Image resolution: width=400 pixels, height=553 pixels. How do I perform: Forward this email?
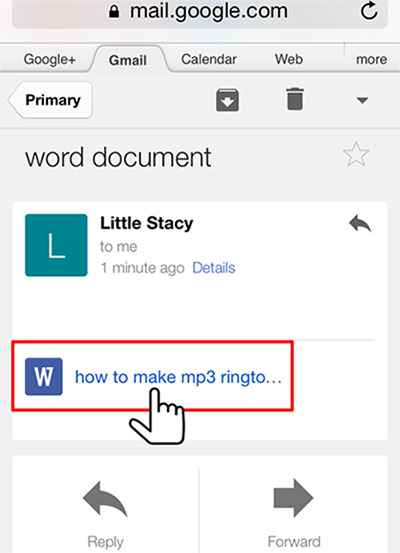pos(293,512)
